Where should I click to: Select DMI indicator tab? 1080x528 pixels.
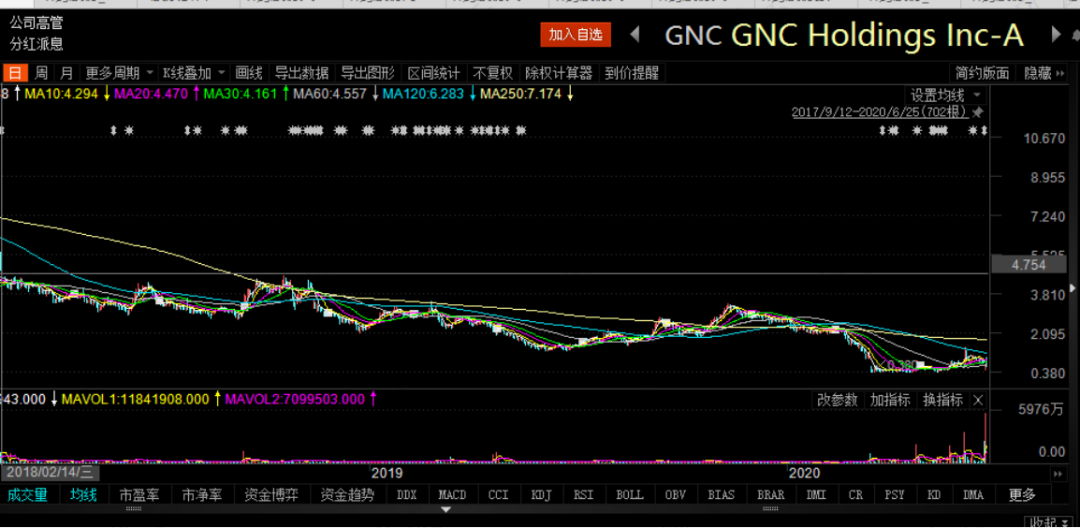coord(816,495)
